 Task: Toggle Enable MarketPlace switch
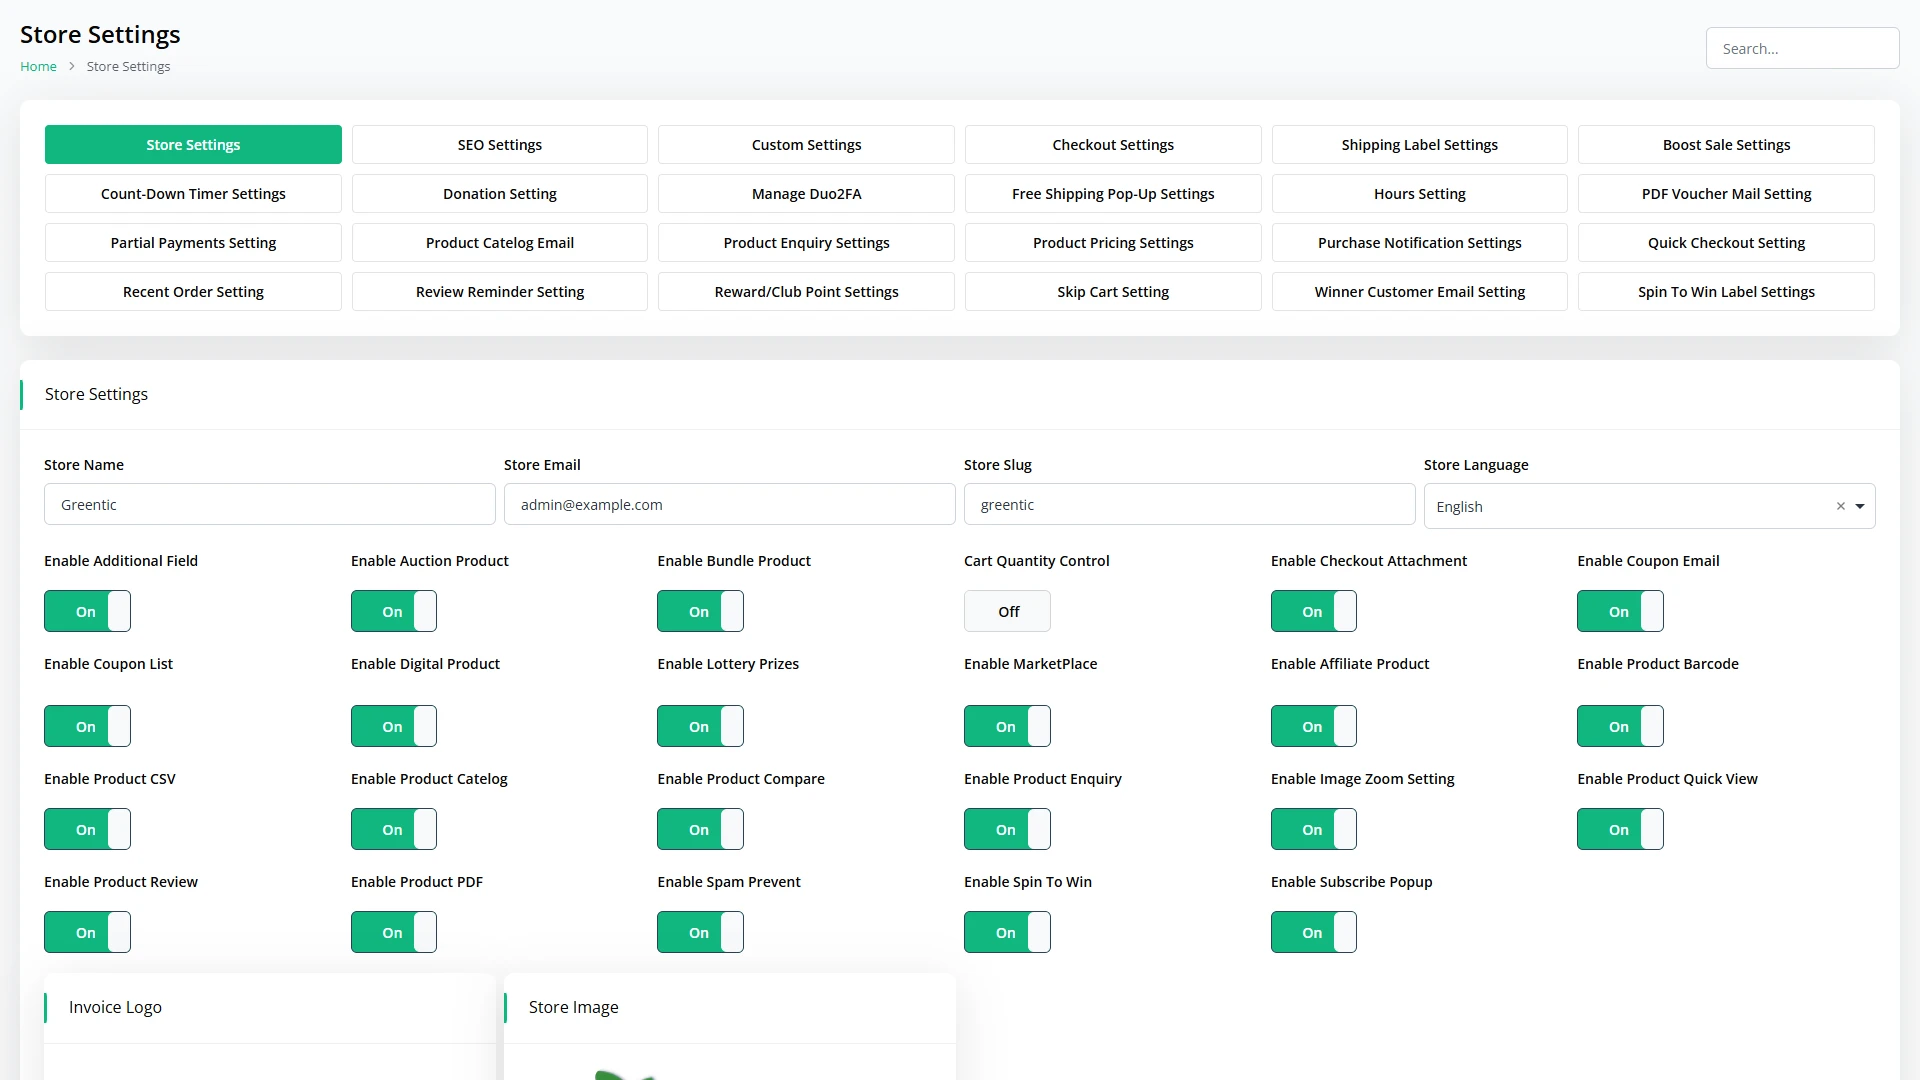[1007, 726]
